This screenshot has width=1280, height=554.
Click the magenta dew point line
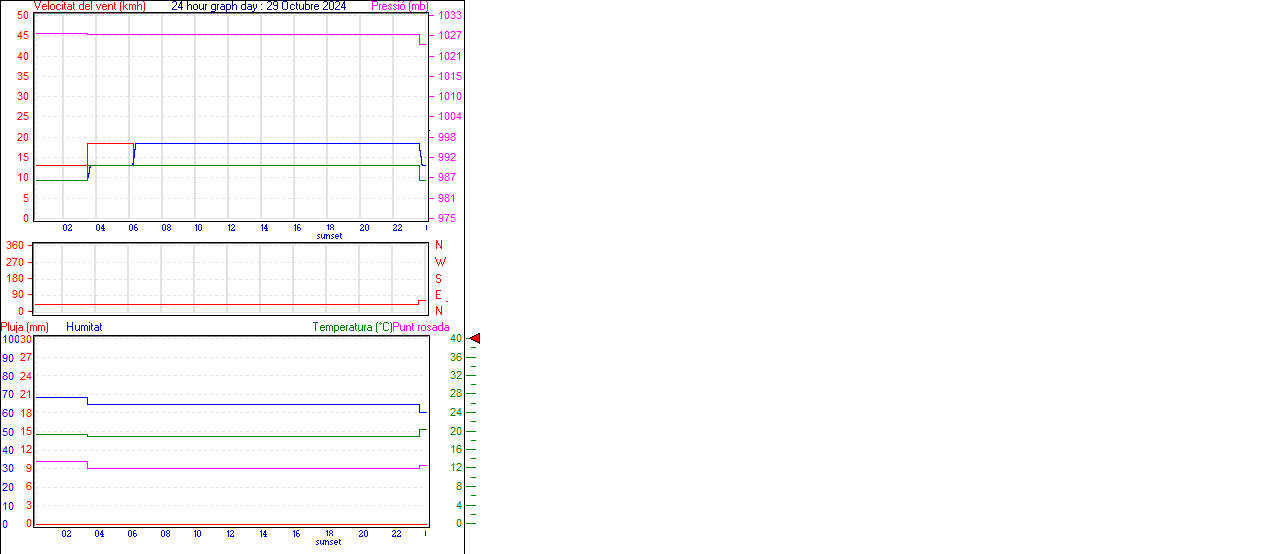(x=250, y=468)
